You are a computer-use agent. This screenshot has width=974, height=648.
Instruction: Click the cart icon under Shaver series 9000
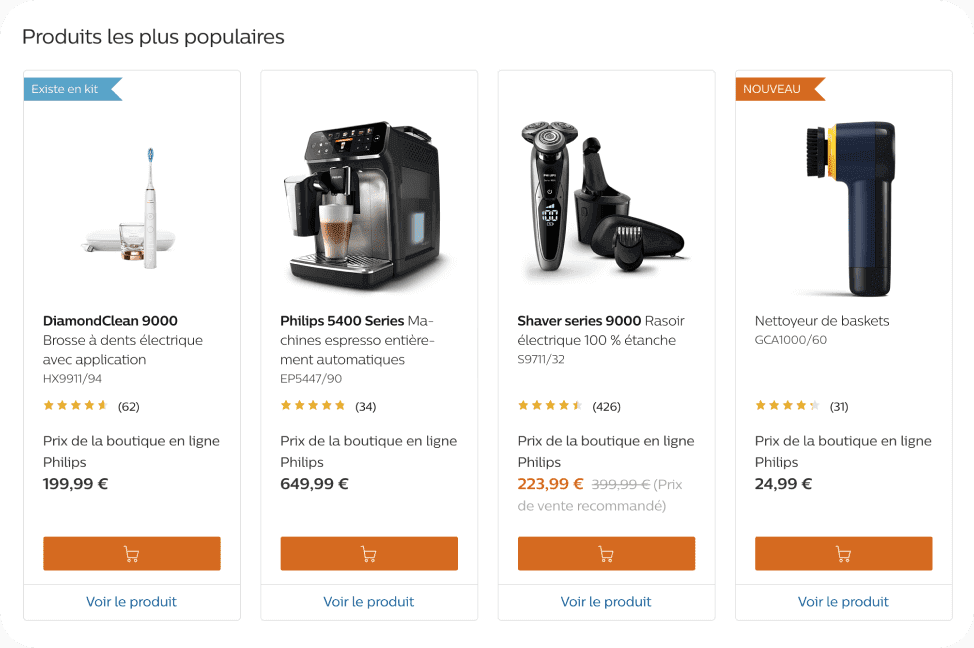[605, 553]
